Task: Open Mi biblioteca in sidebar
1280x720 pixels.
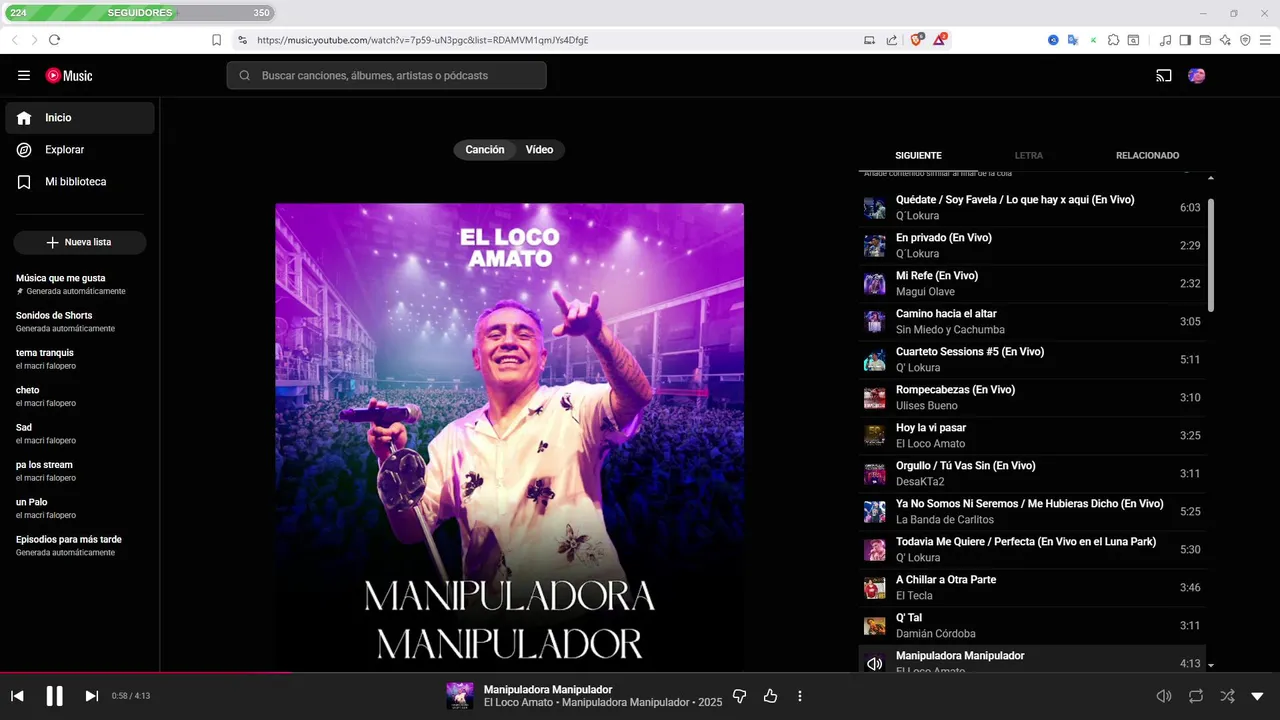Action: point(80,182)
